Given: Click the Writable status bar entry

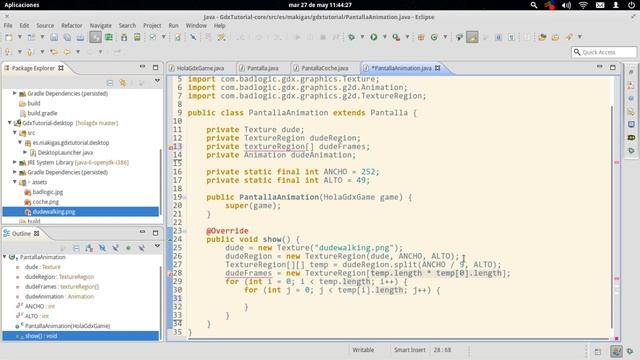Looking at the screenshot, I should click(x=363, y=350).
